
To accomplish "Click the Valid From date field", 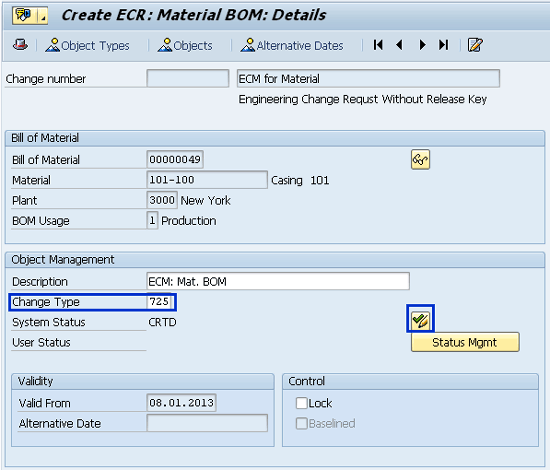I will point(181,403).
